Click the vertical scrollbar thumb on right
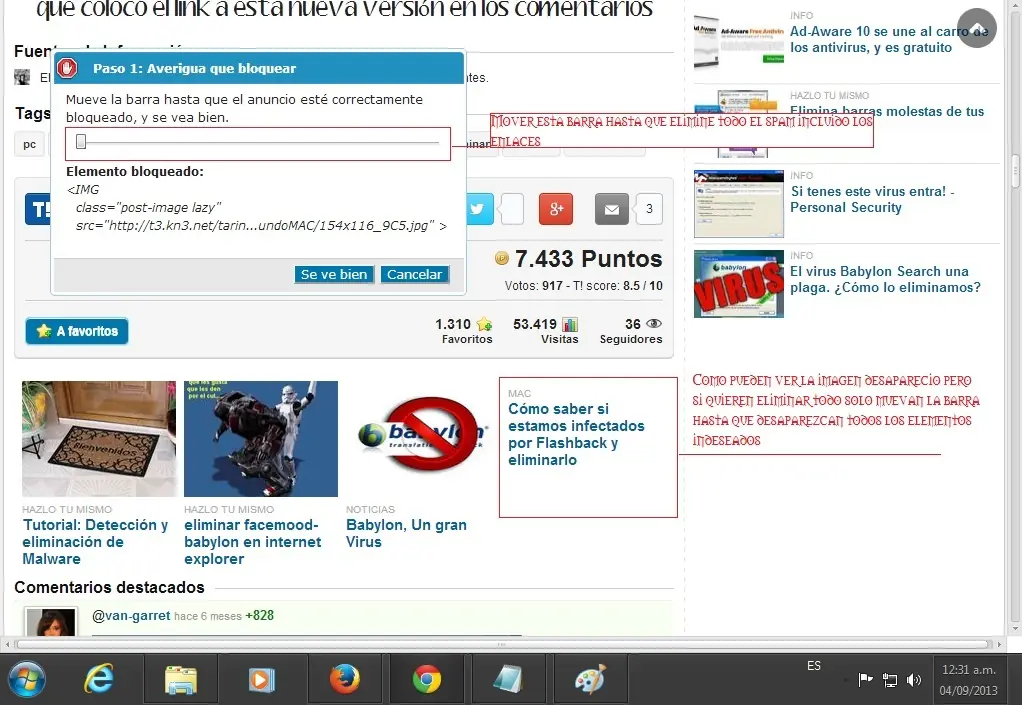Image resolution: width=1022 pixels, height=705 pixels. [1015, 170]
